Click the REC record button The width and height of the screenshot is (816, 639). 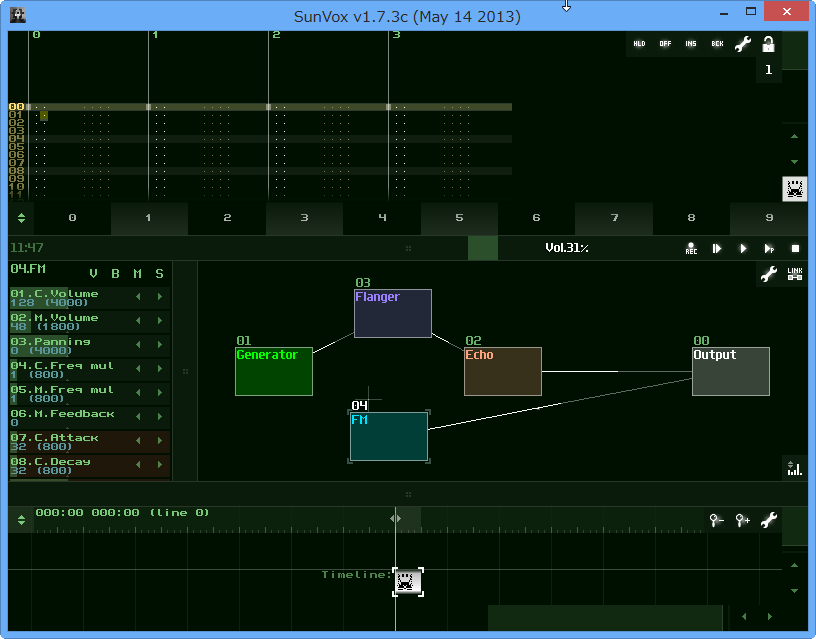click(691, 248)
